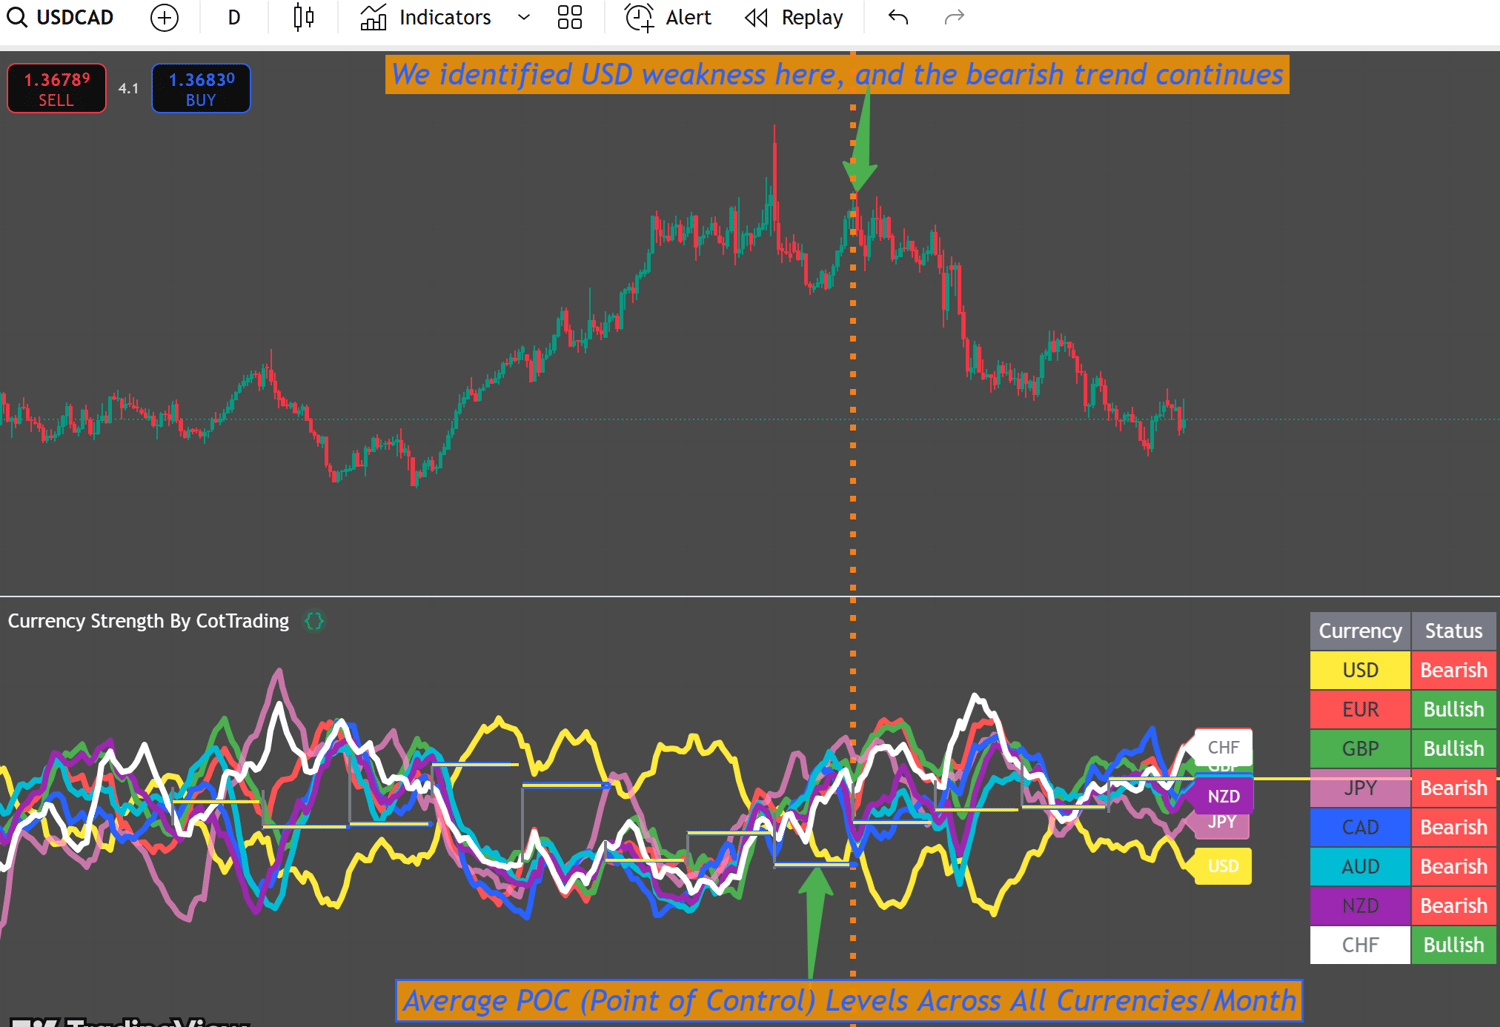Select the CAD cell in the Currency table

pyautogui.click(x=1360, y=827)
